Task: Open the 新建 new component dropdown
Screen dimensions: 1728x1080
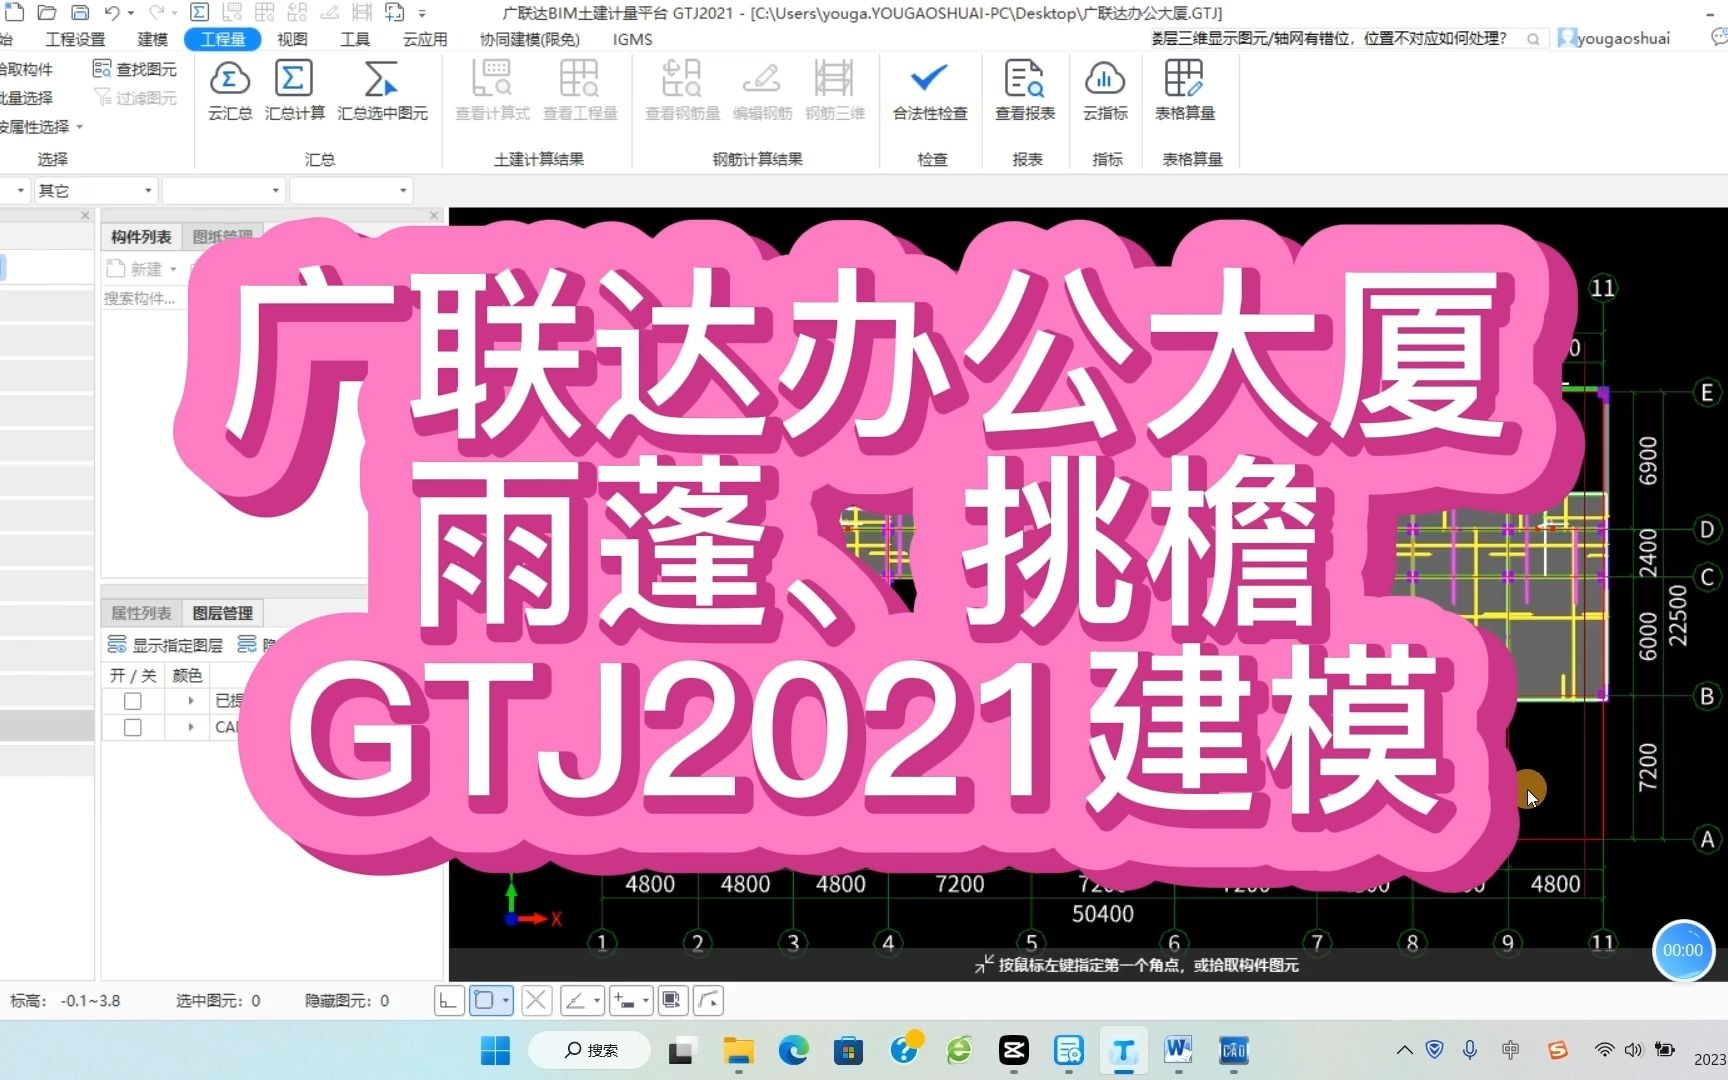Action: pyautogui.click(x=171, y=268)
